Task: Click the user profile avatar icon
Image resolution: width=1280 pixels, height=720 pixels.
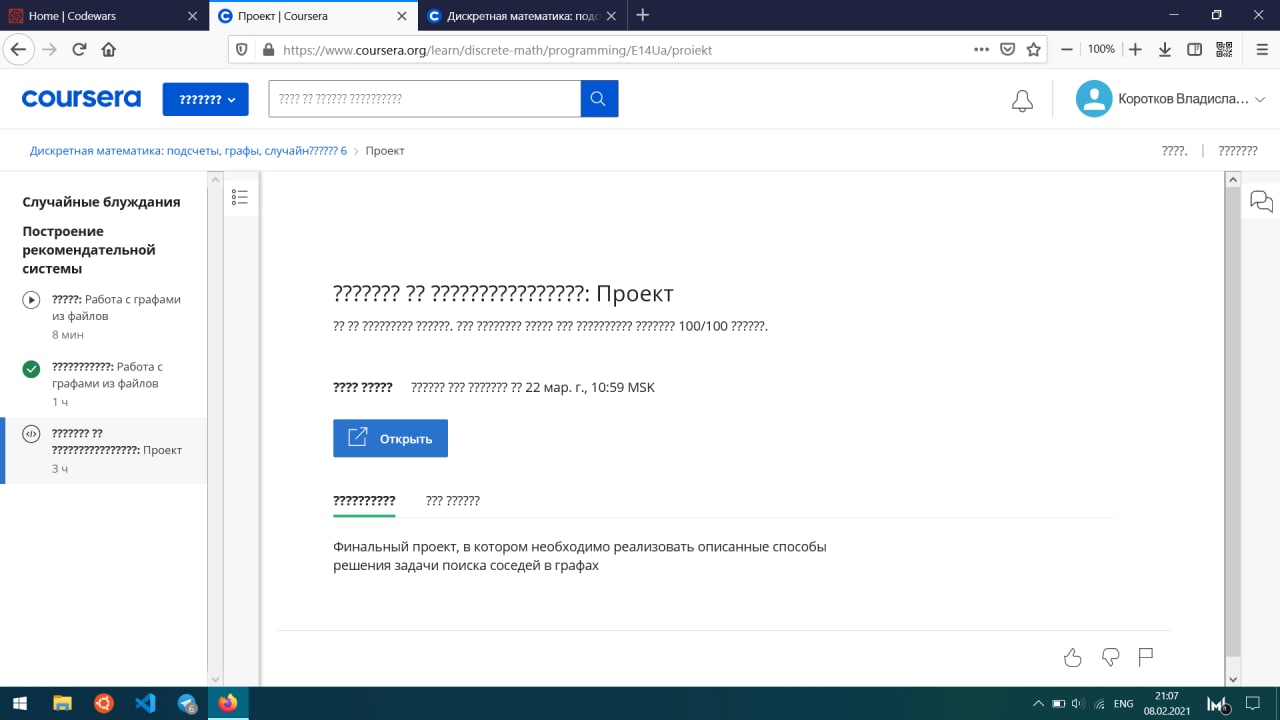Action: pos(1094,98)
